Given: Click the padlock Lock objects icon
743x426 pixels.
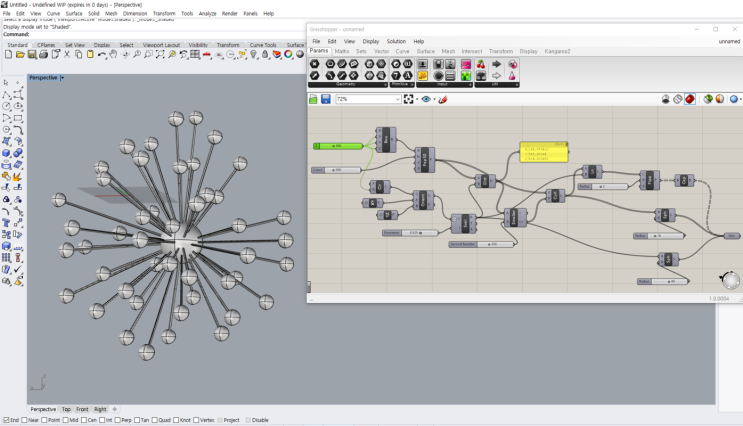Looking at the screenshot, I should 265,54.
